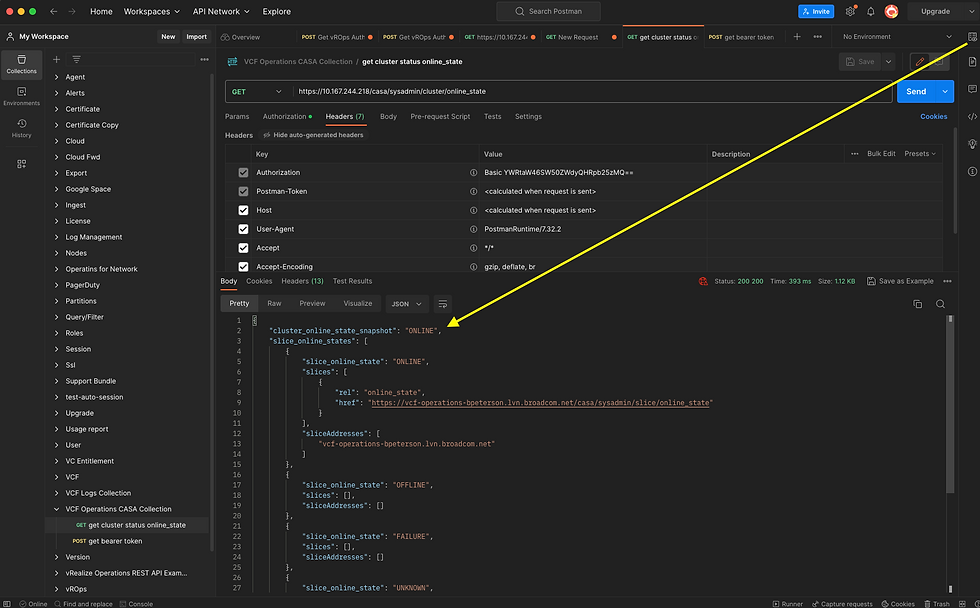Image resolution: width=980 pixels, height=608 pixels.
Task: Uncheck the User-Agent header checkbox
Action: tap(243, 229)
